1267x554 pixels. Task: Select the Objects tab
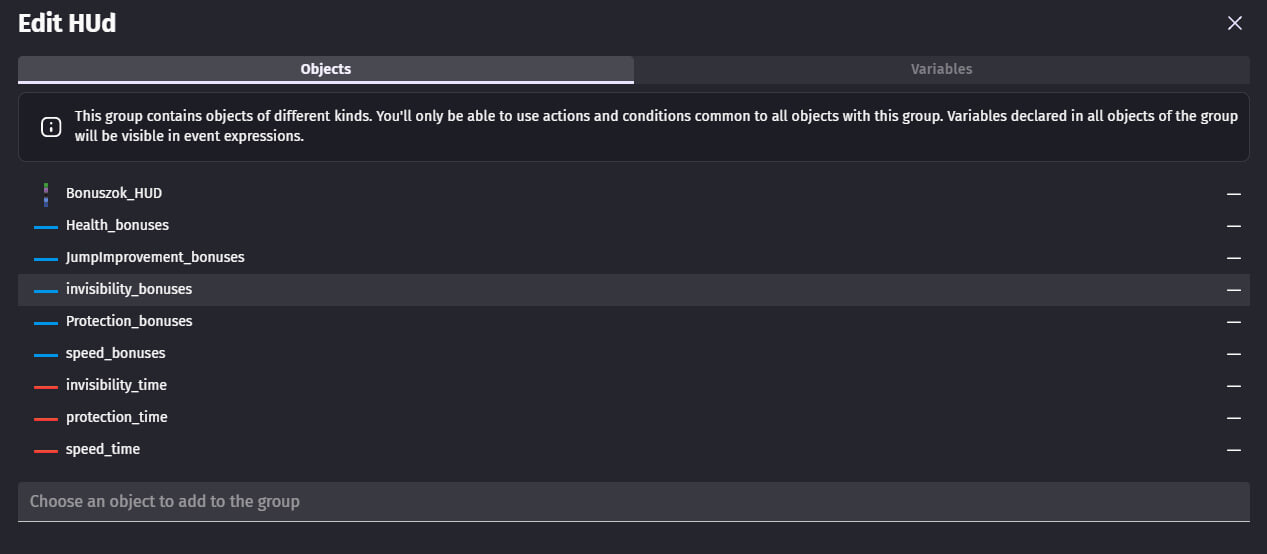tap(325, 70)
